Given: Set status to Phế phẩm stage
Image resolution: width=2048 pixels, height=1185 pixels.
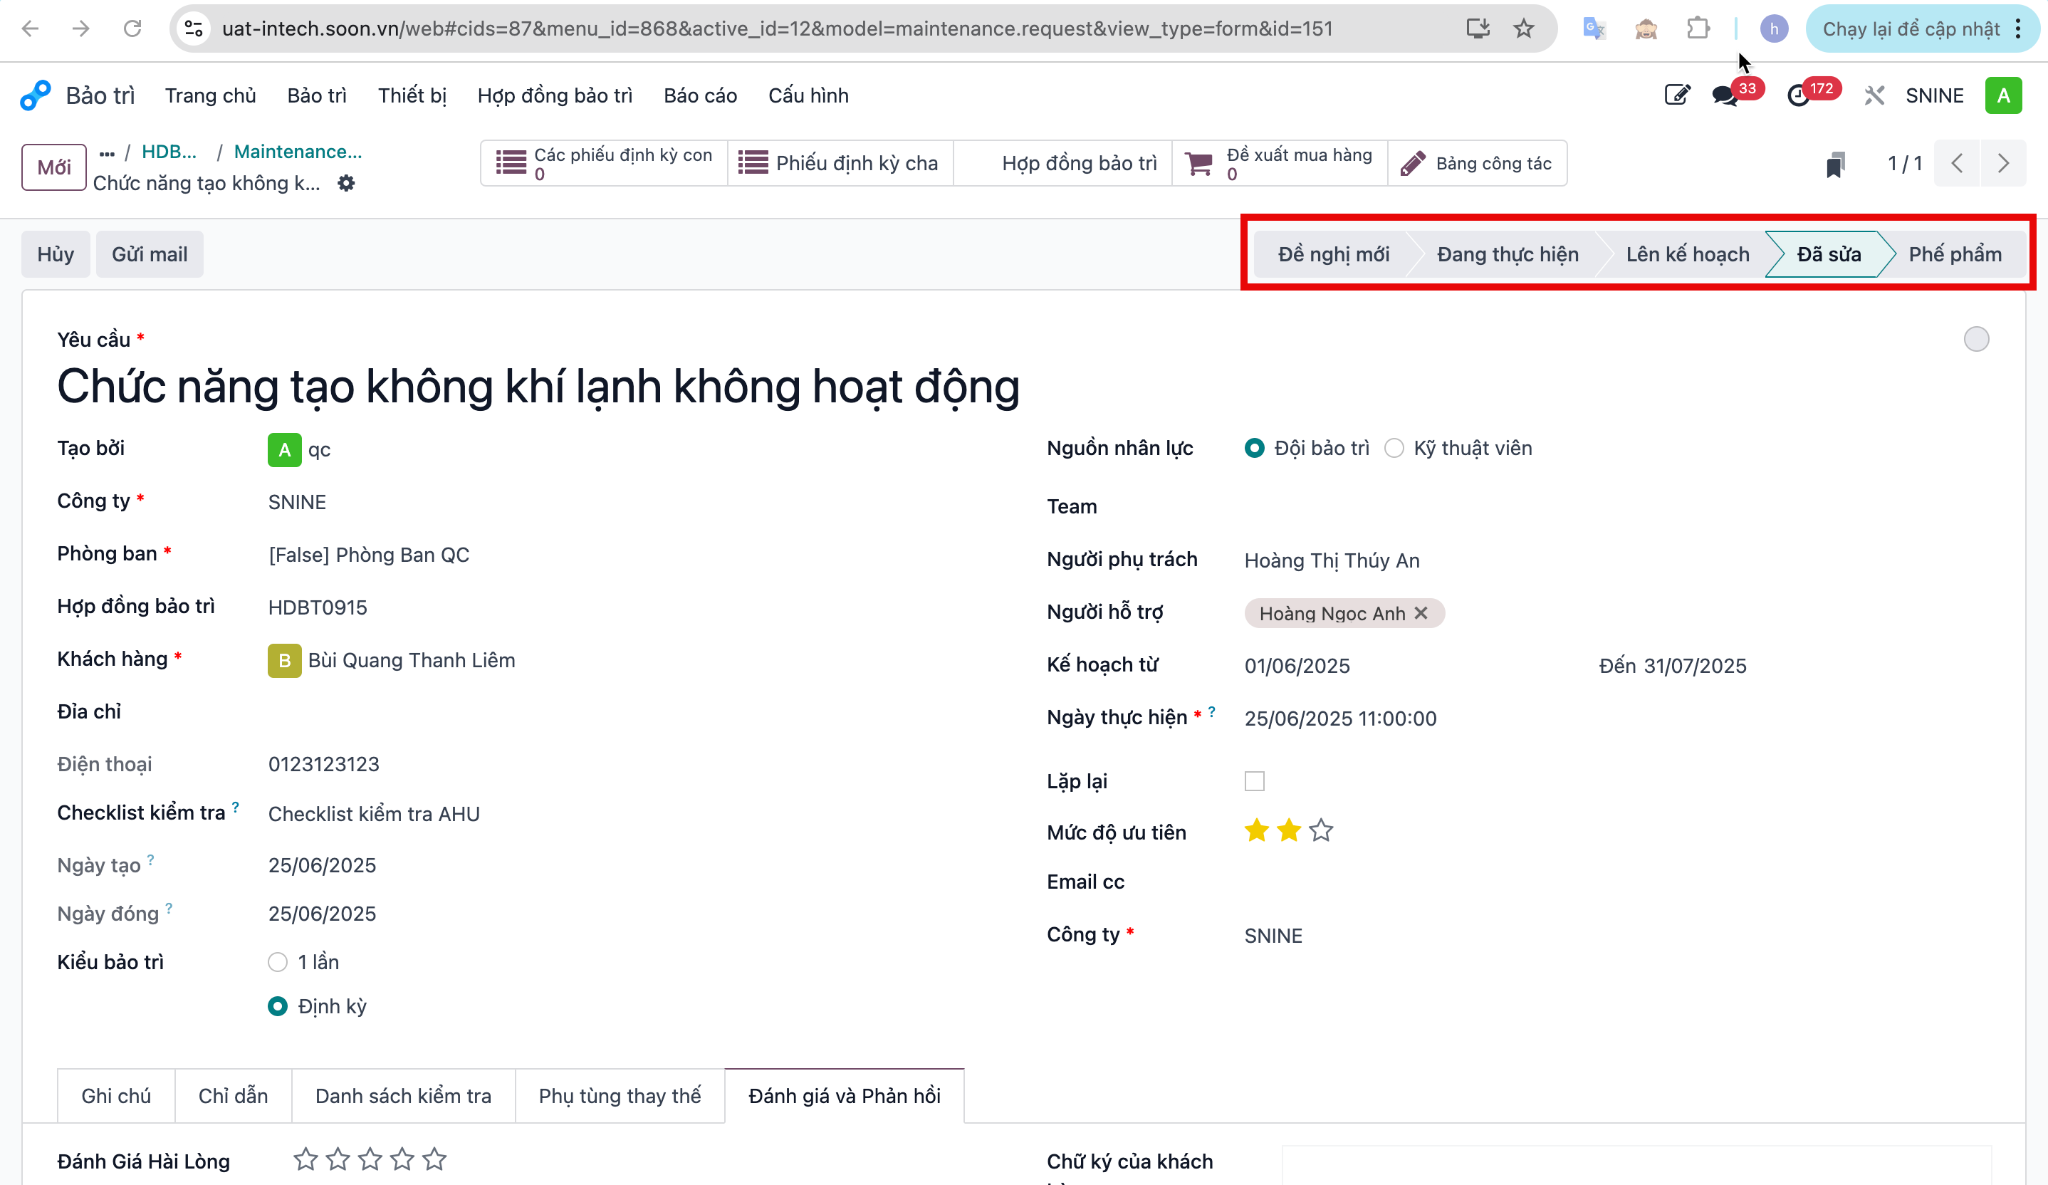Looking at the screenshot, I should click(1955, 254).
